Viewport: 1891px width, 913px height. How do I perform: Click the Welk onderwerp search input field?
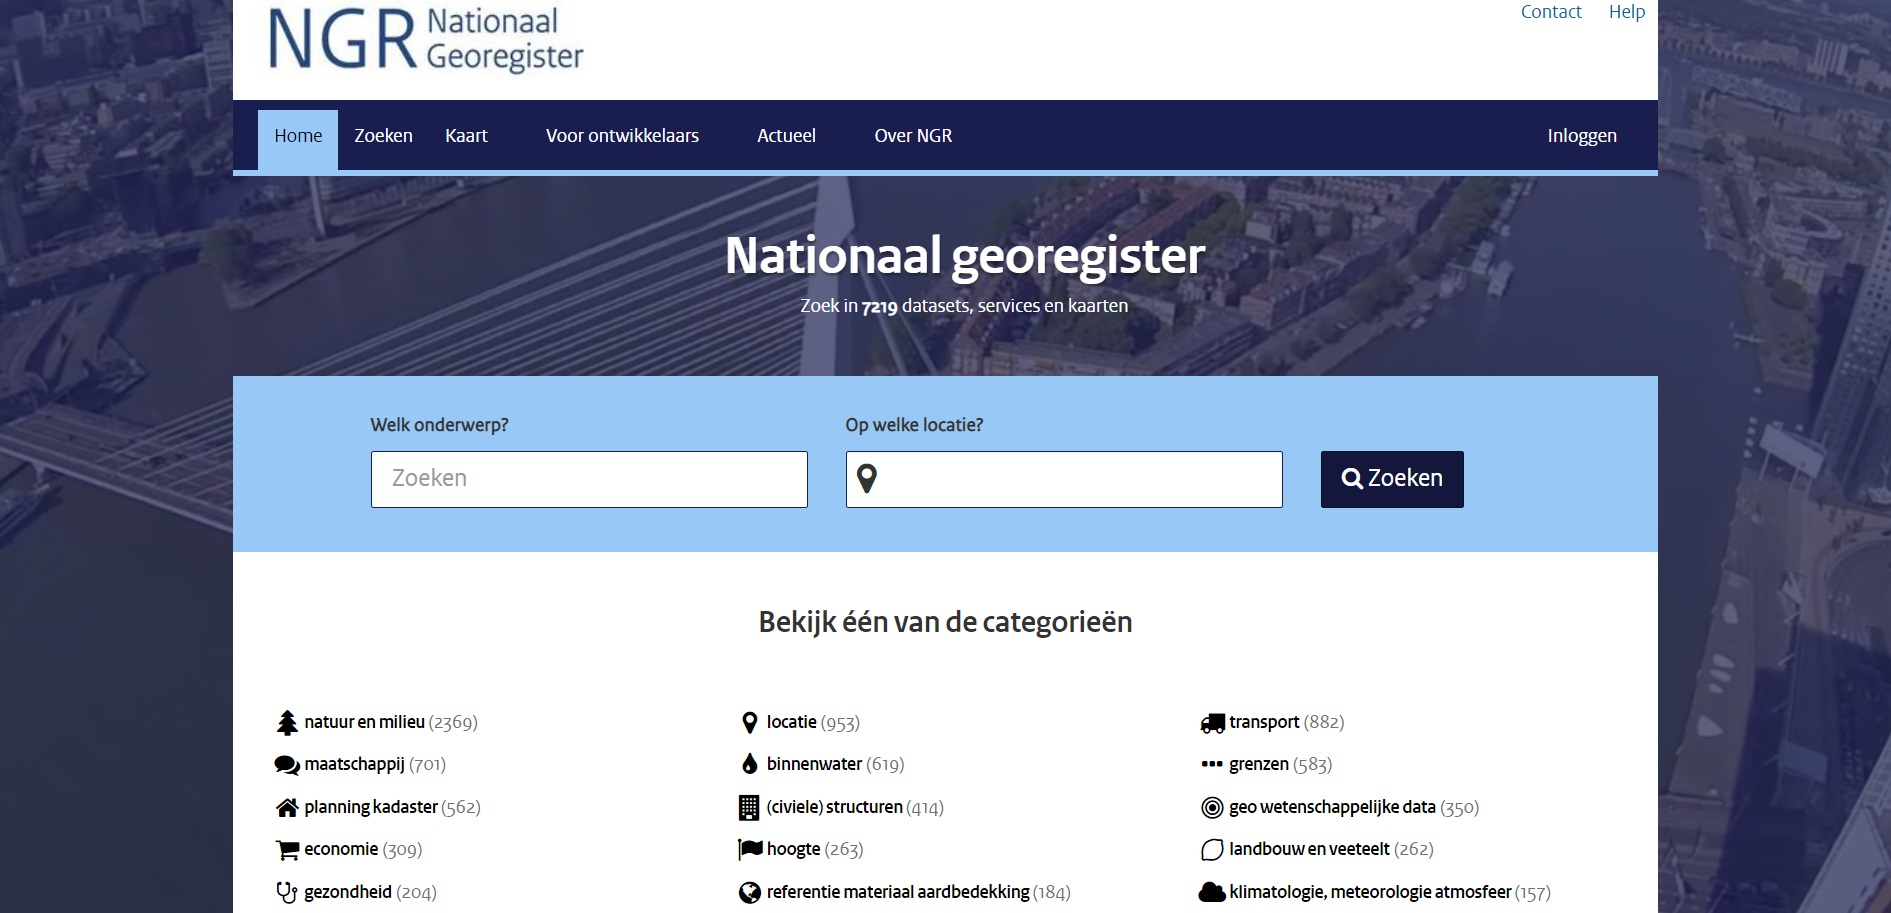click(588, 479)
